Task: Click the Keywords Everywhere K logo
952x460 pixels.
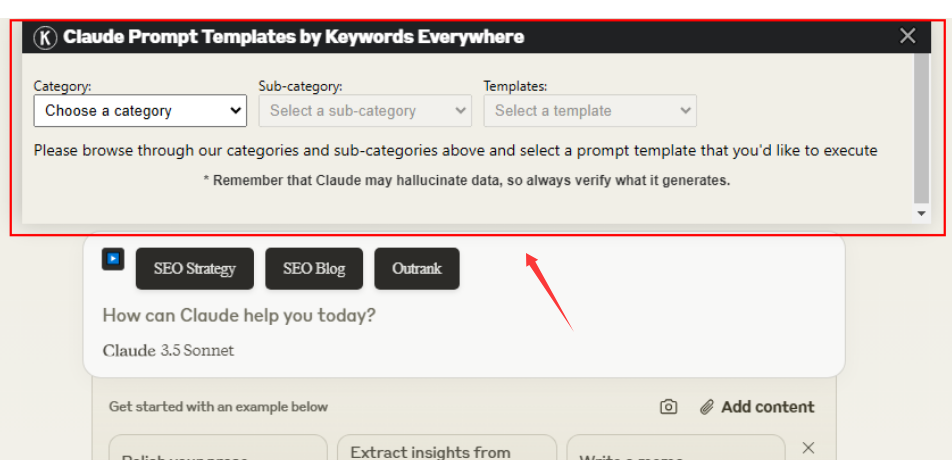Action: click(46, 38)
